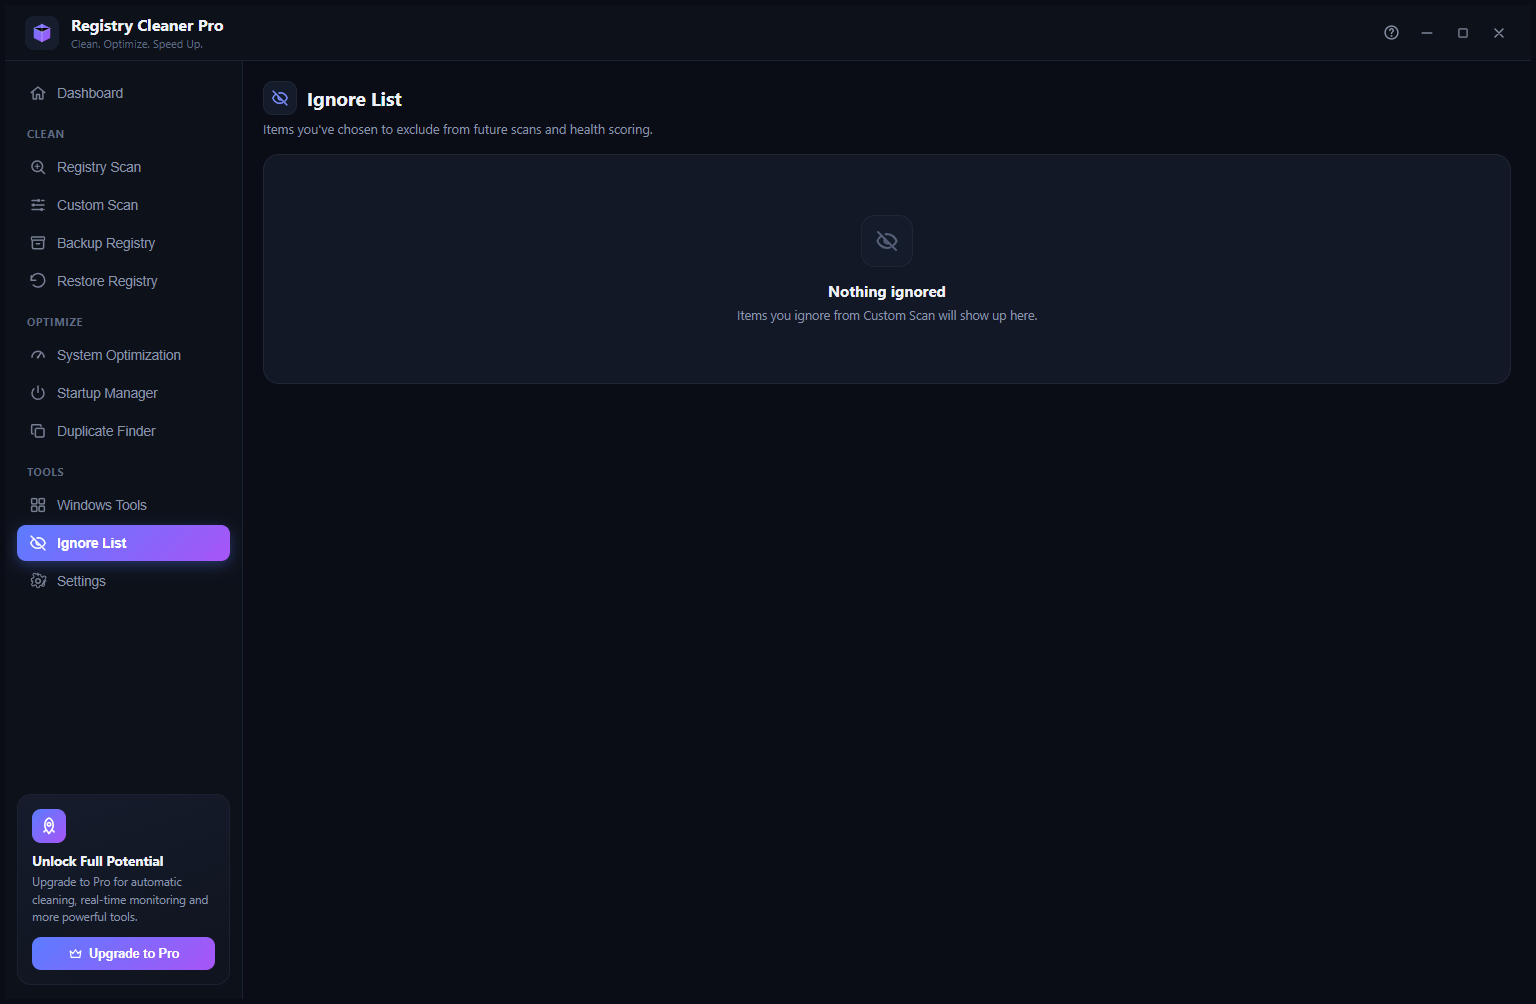The image size is (1536, 1004).
Task: Minimize the Registry Cleaner Pro window
Action: tap(1427, 33)
